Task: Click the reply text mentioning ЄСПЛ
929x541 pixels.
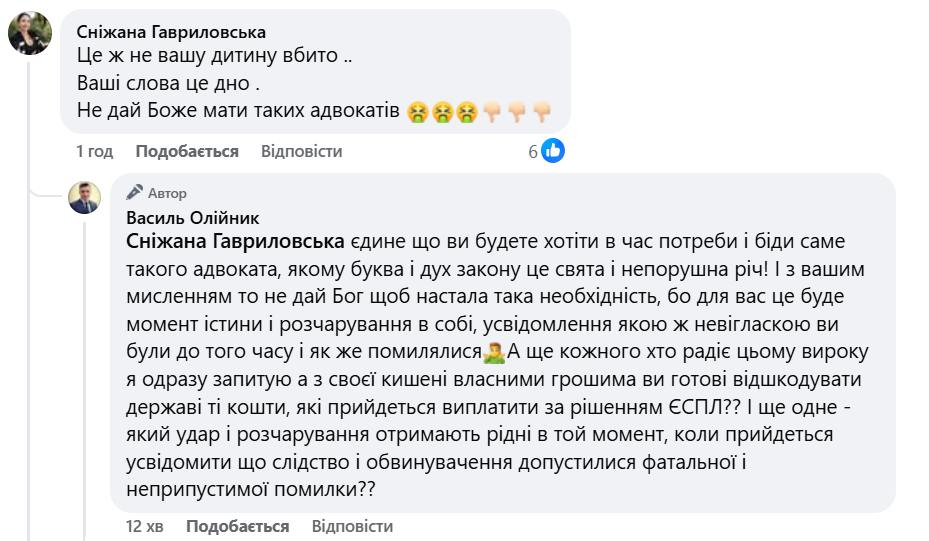Action: (x=500, y=408)
